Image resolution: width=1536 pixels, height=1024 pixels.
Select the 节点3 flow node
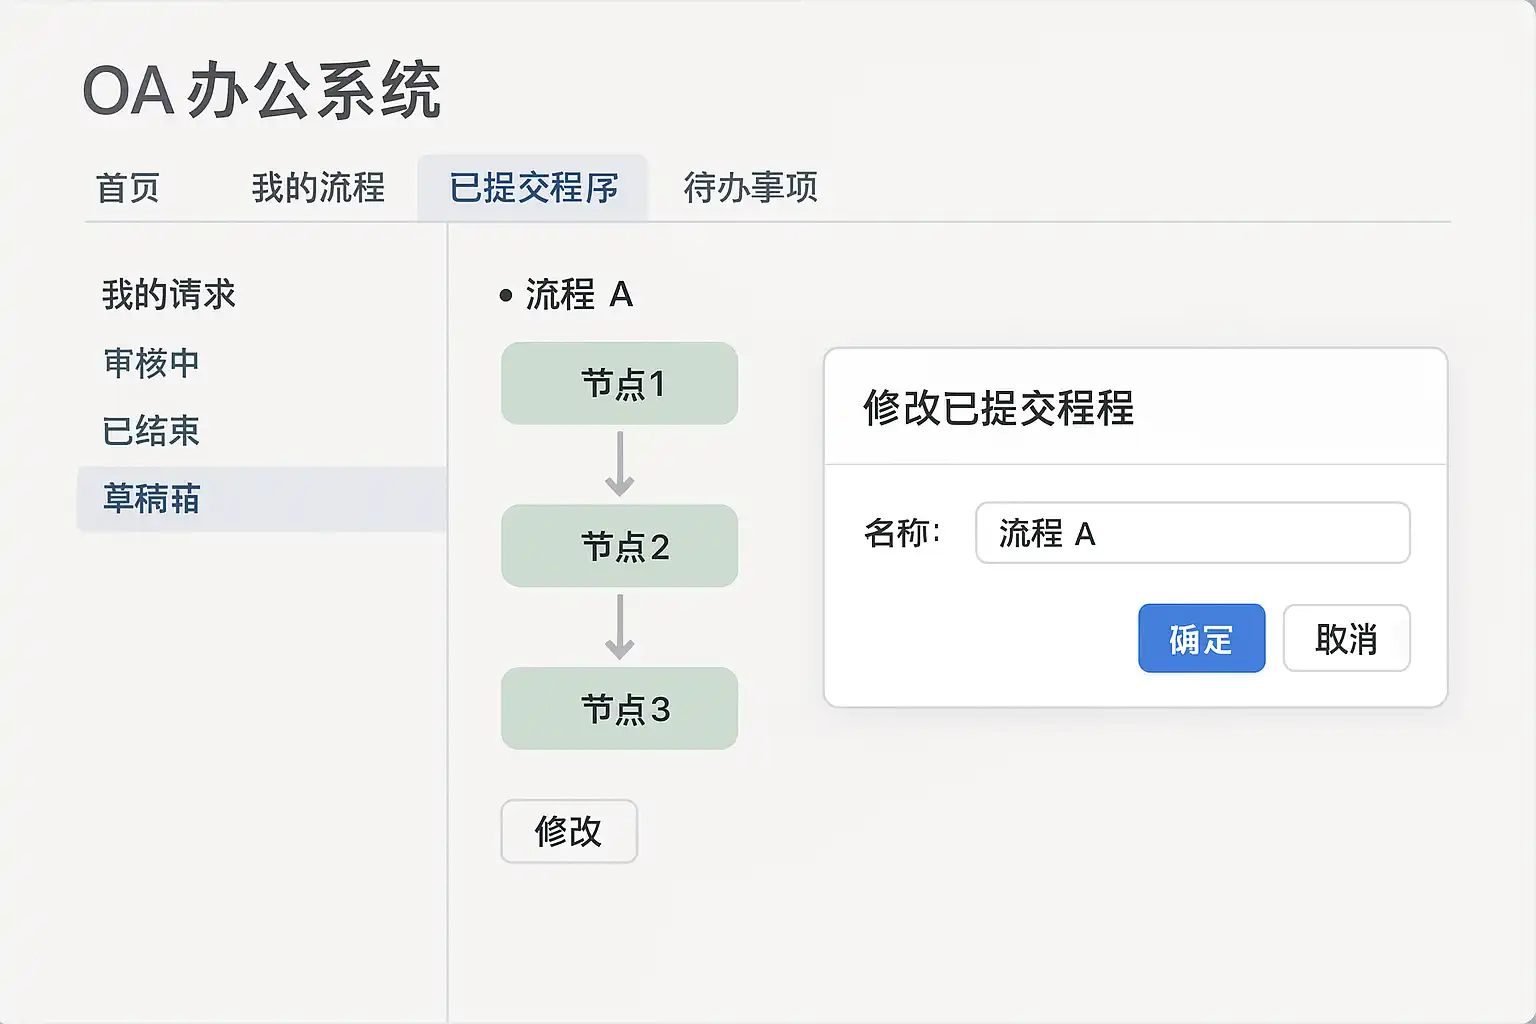tap(620, 709)
